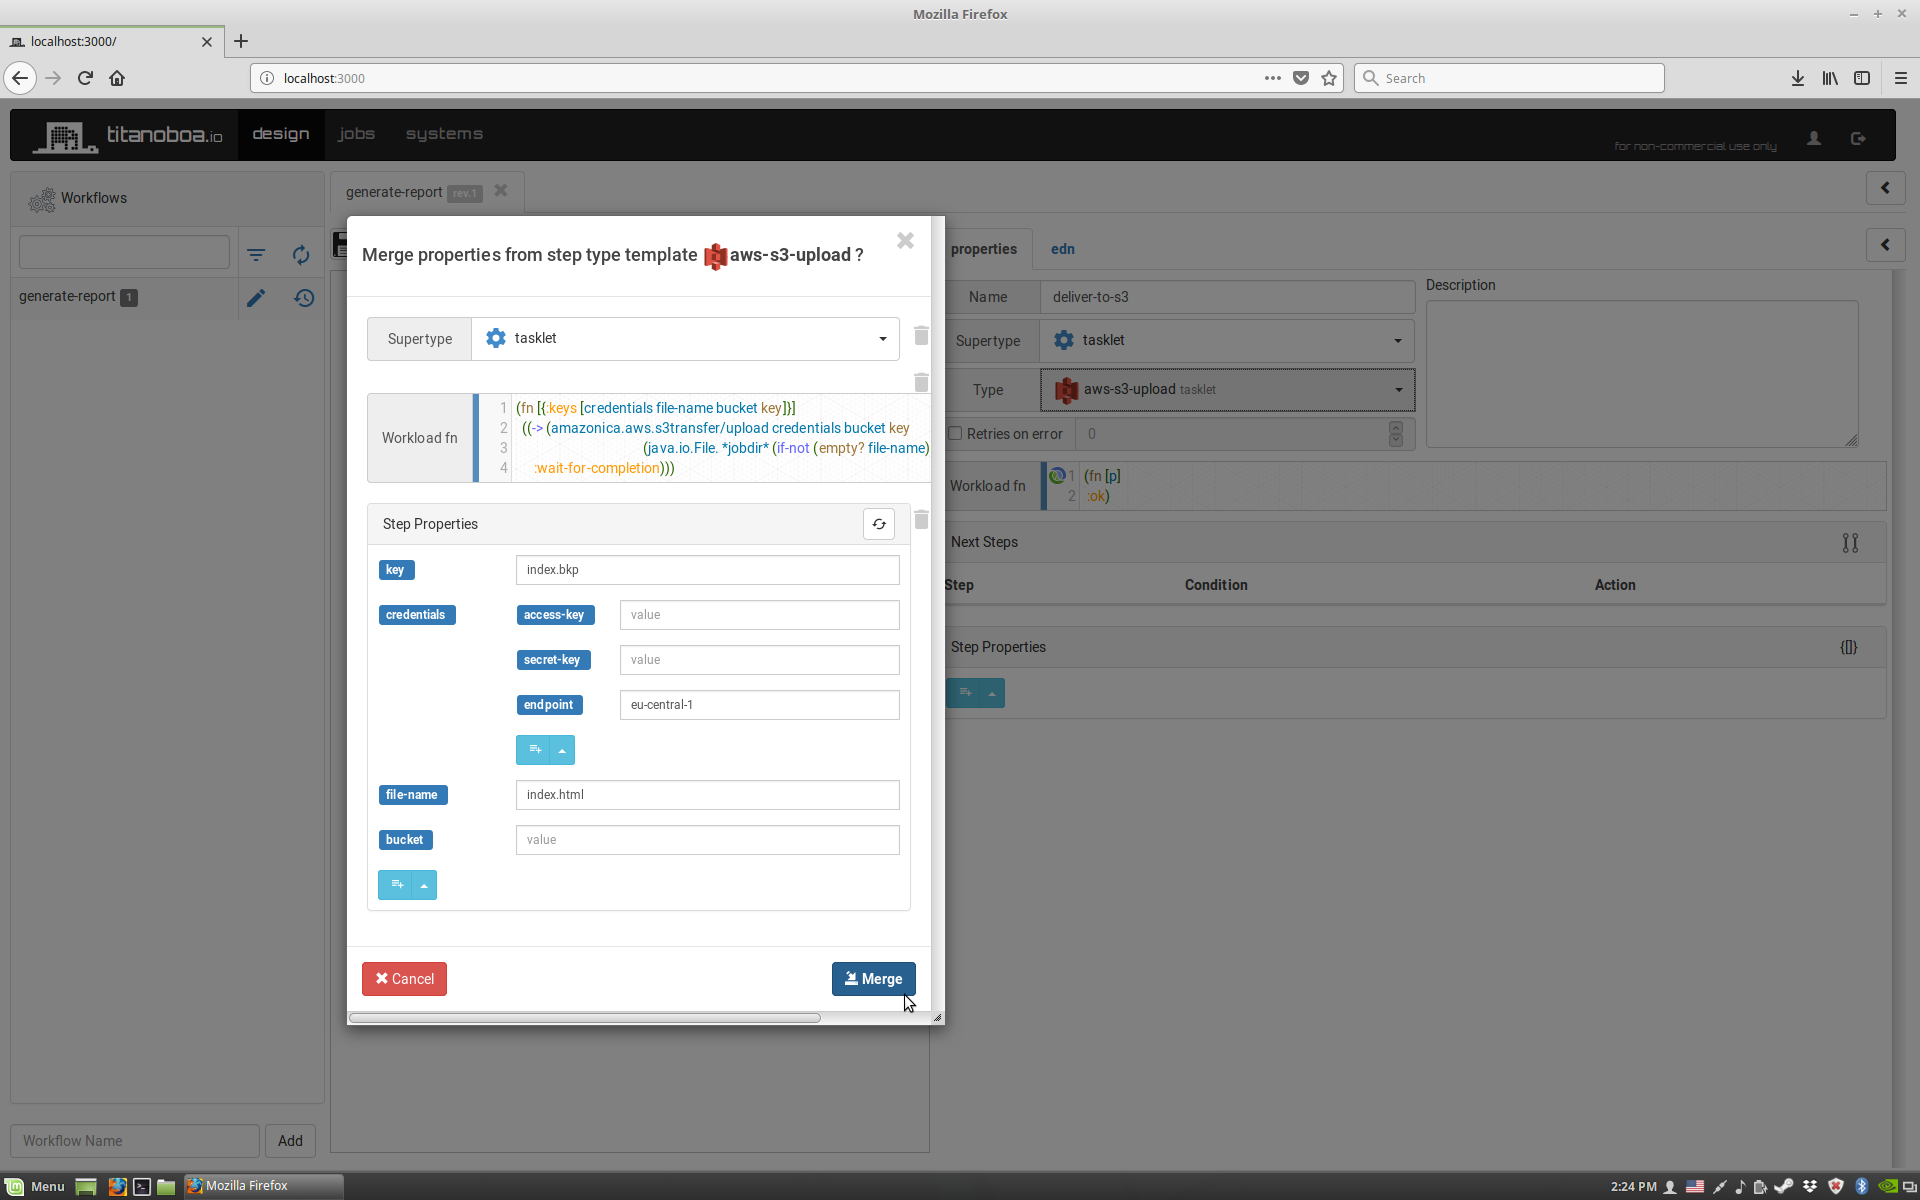Click edit pencil for generate-report workflow
The image size is (1920, 1200).
click(x=256, y=298)
